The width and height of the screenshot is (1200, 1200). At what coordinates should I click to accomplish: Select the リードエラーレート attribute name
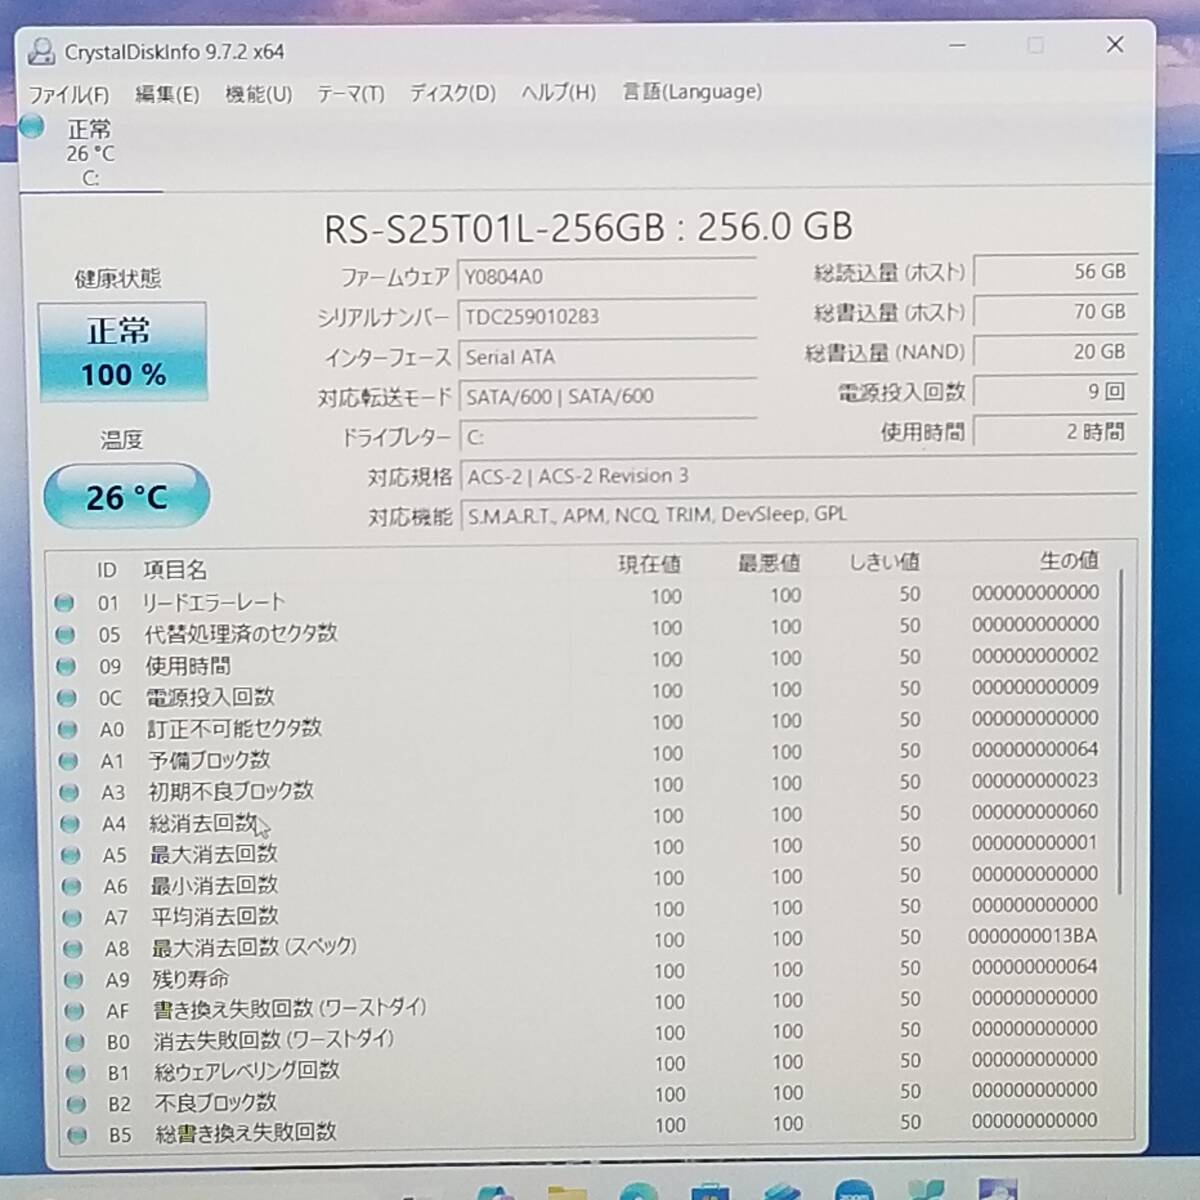point(213,602)
